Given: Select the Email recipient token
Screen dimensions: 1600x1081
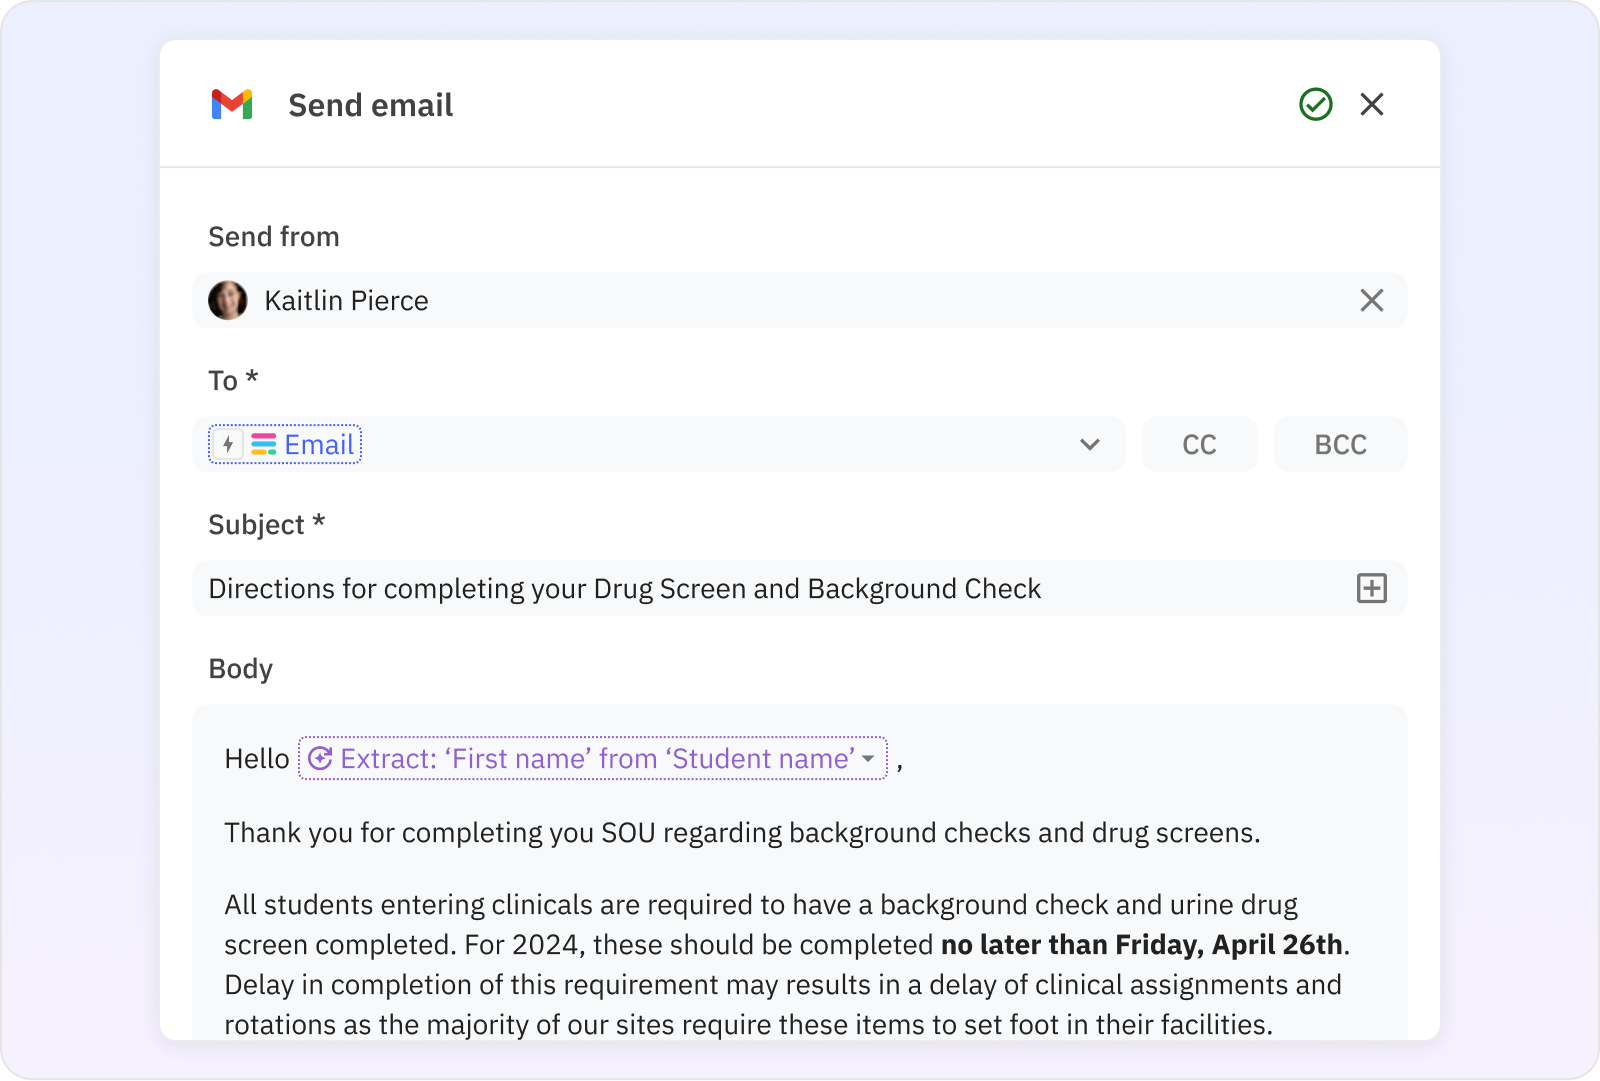Looking at the screenshot, I should [319, 444].
